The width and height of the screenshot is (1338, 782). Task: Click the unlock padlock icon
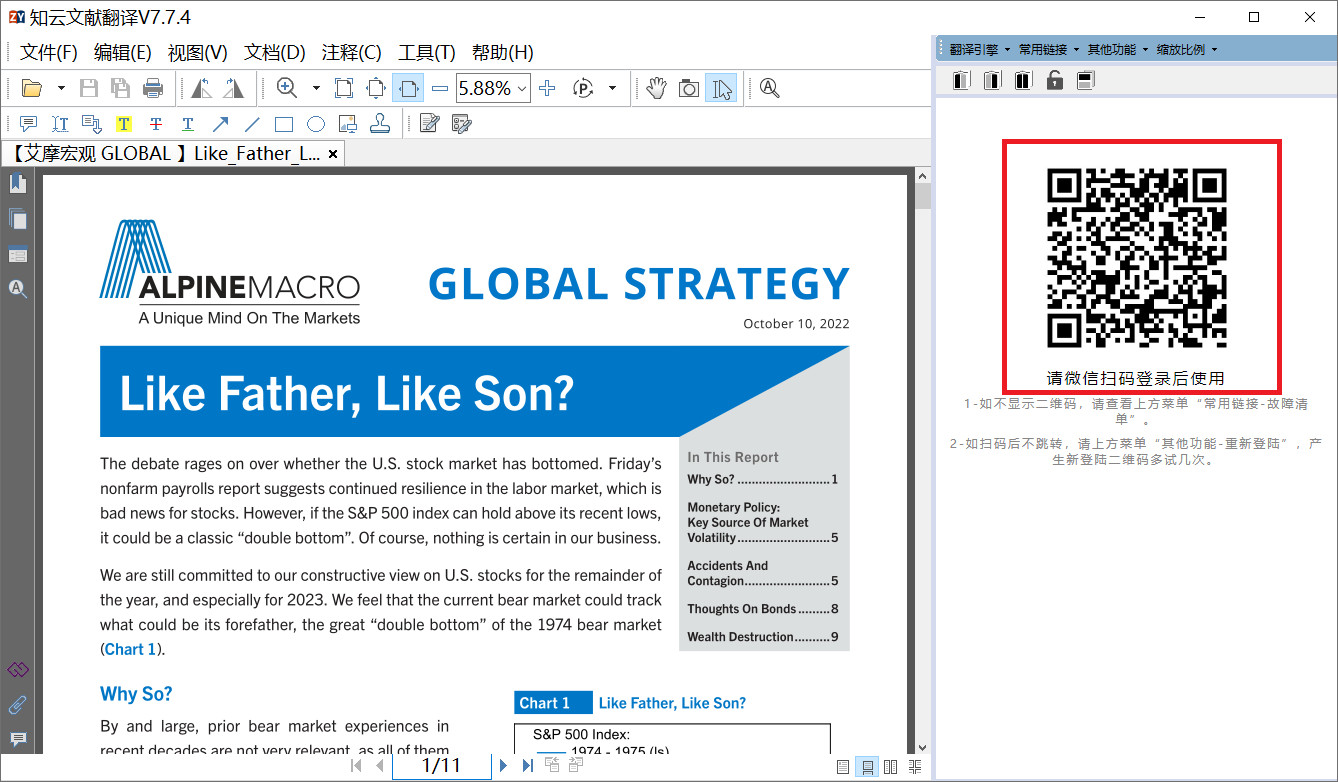(1055, 80)
